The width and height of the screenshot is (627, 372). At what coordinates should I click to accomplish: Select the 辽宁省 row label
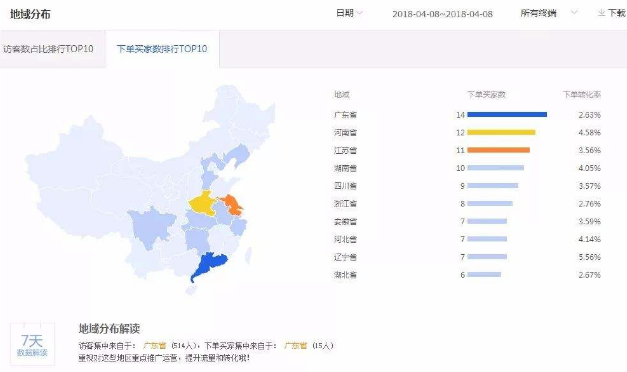coord(345,257)
